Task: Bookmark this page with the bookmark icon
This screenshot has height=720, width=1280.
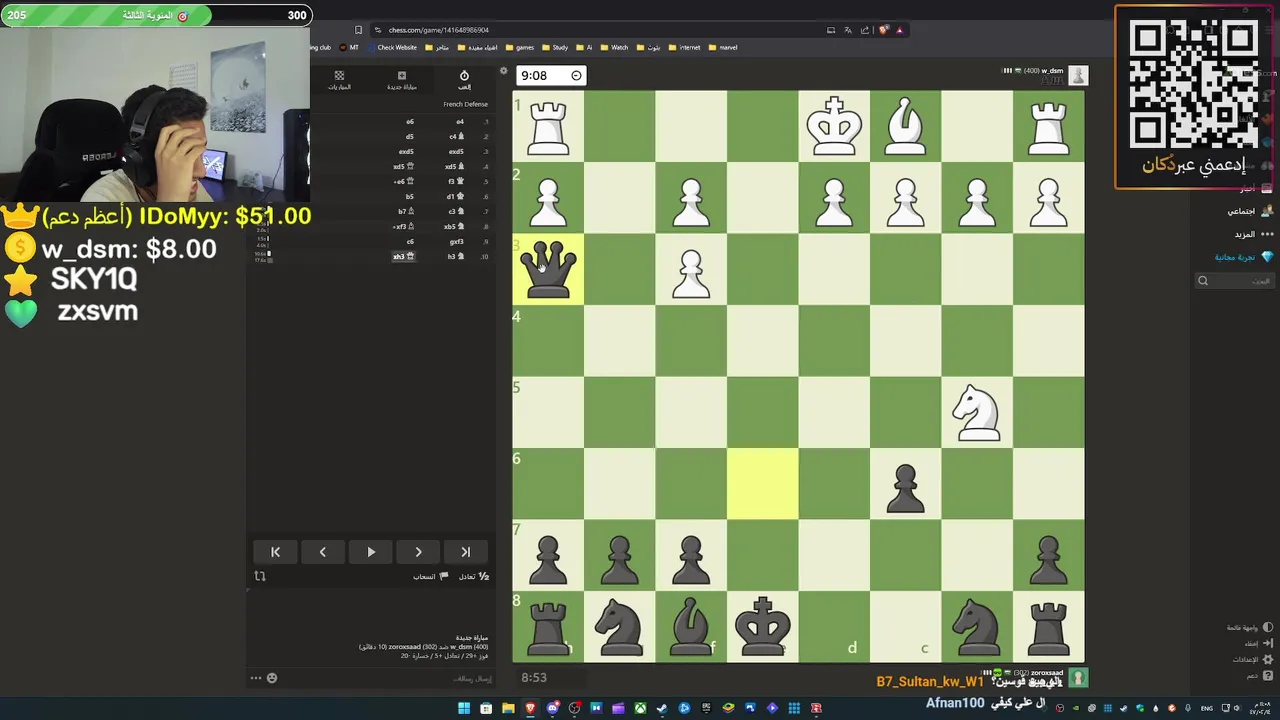Action: tap(358, 30)
